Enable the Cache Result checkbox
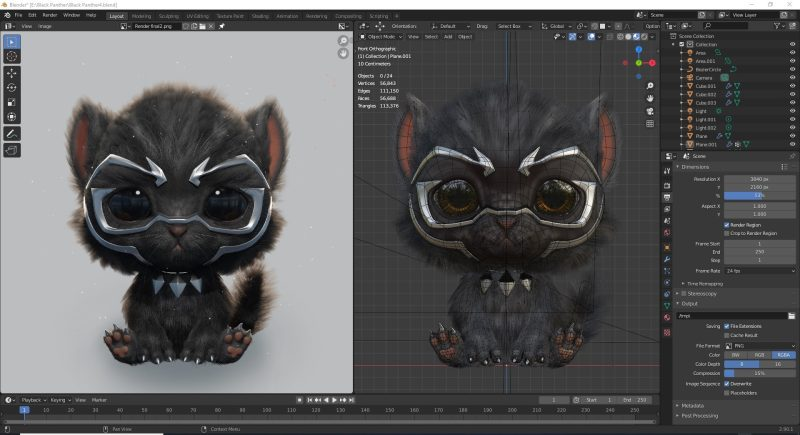 [727, 336]
